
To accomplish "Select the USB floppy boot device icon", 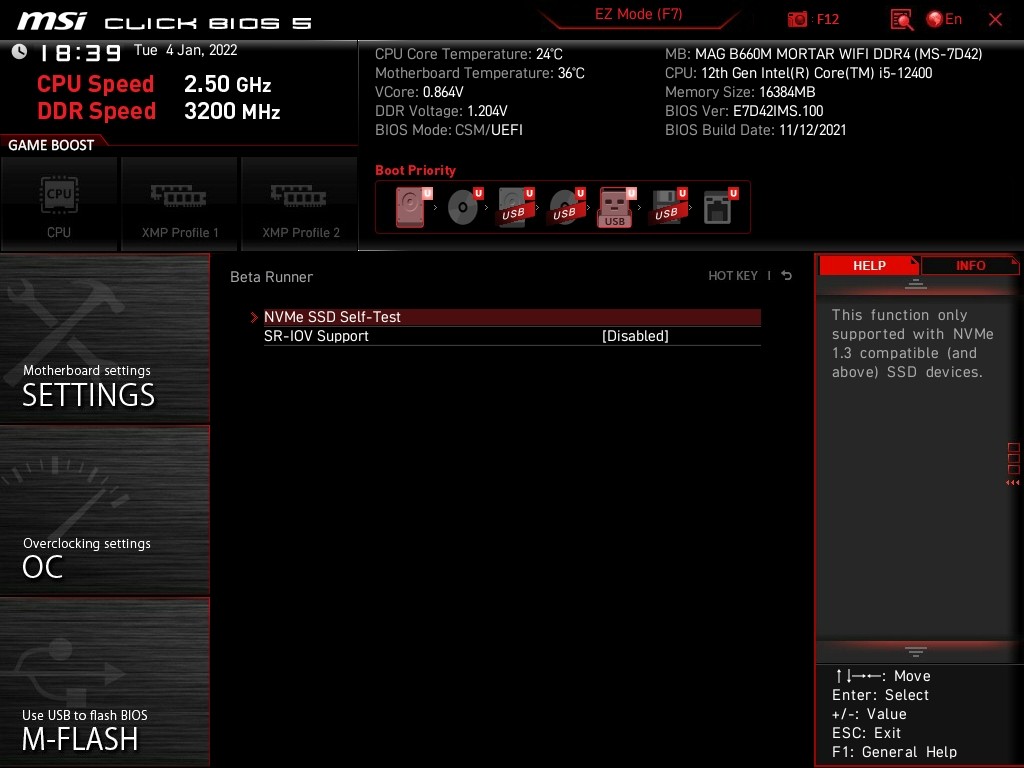I will pos(668,207).
